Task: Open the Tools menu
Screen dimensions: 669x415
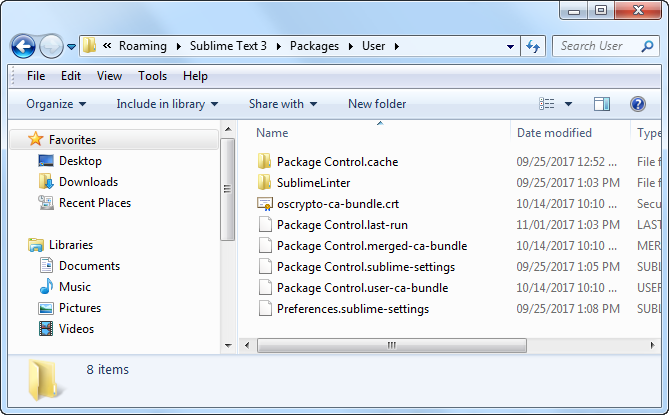Action: point(152,76)
